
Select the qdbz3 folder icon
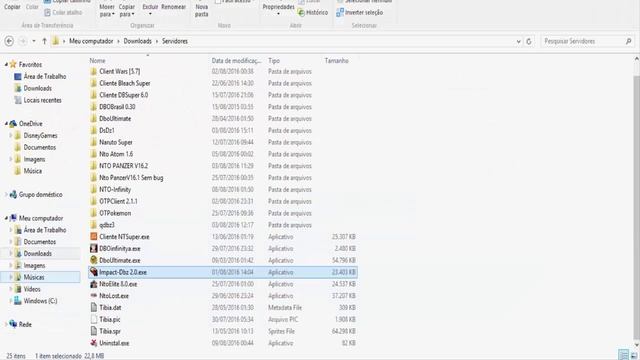93,225
